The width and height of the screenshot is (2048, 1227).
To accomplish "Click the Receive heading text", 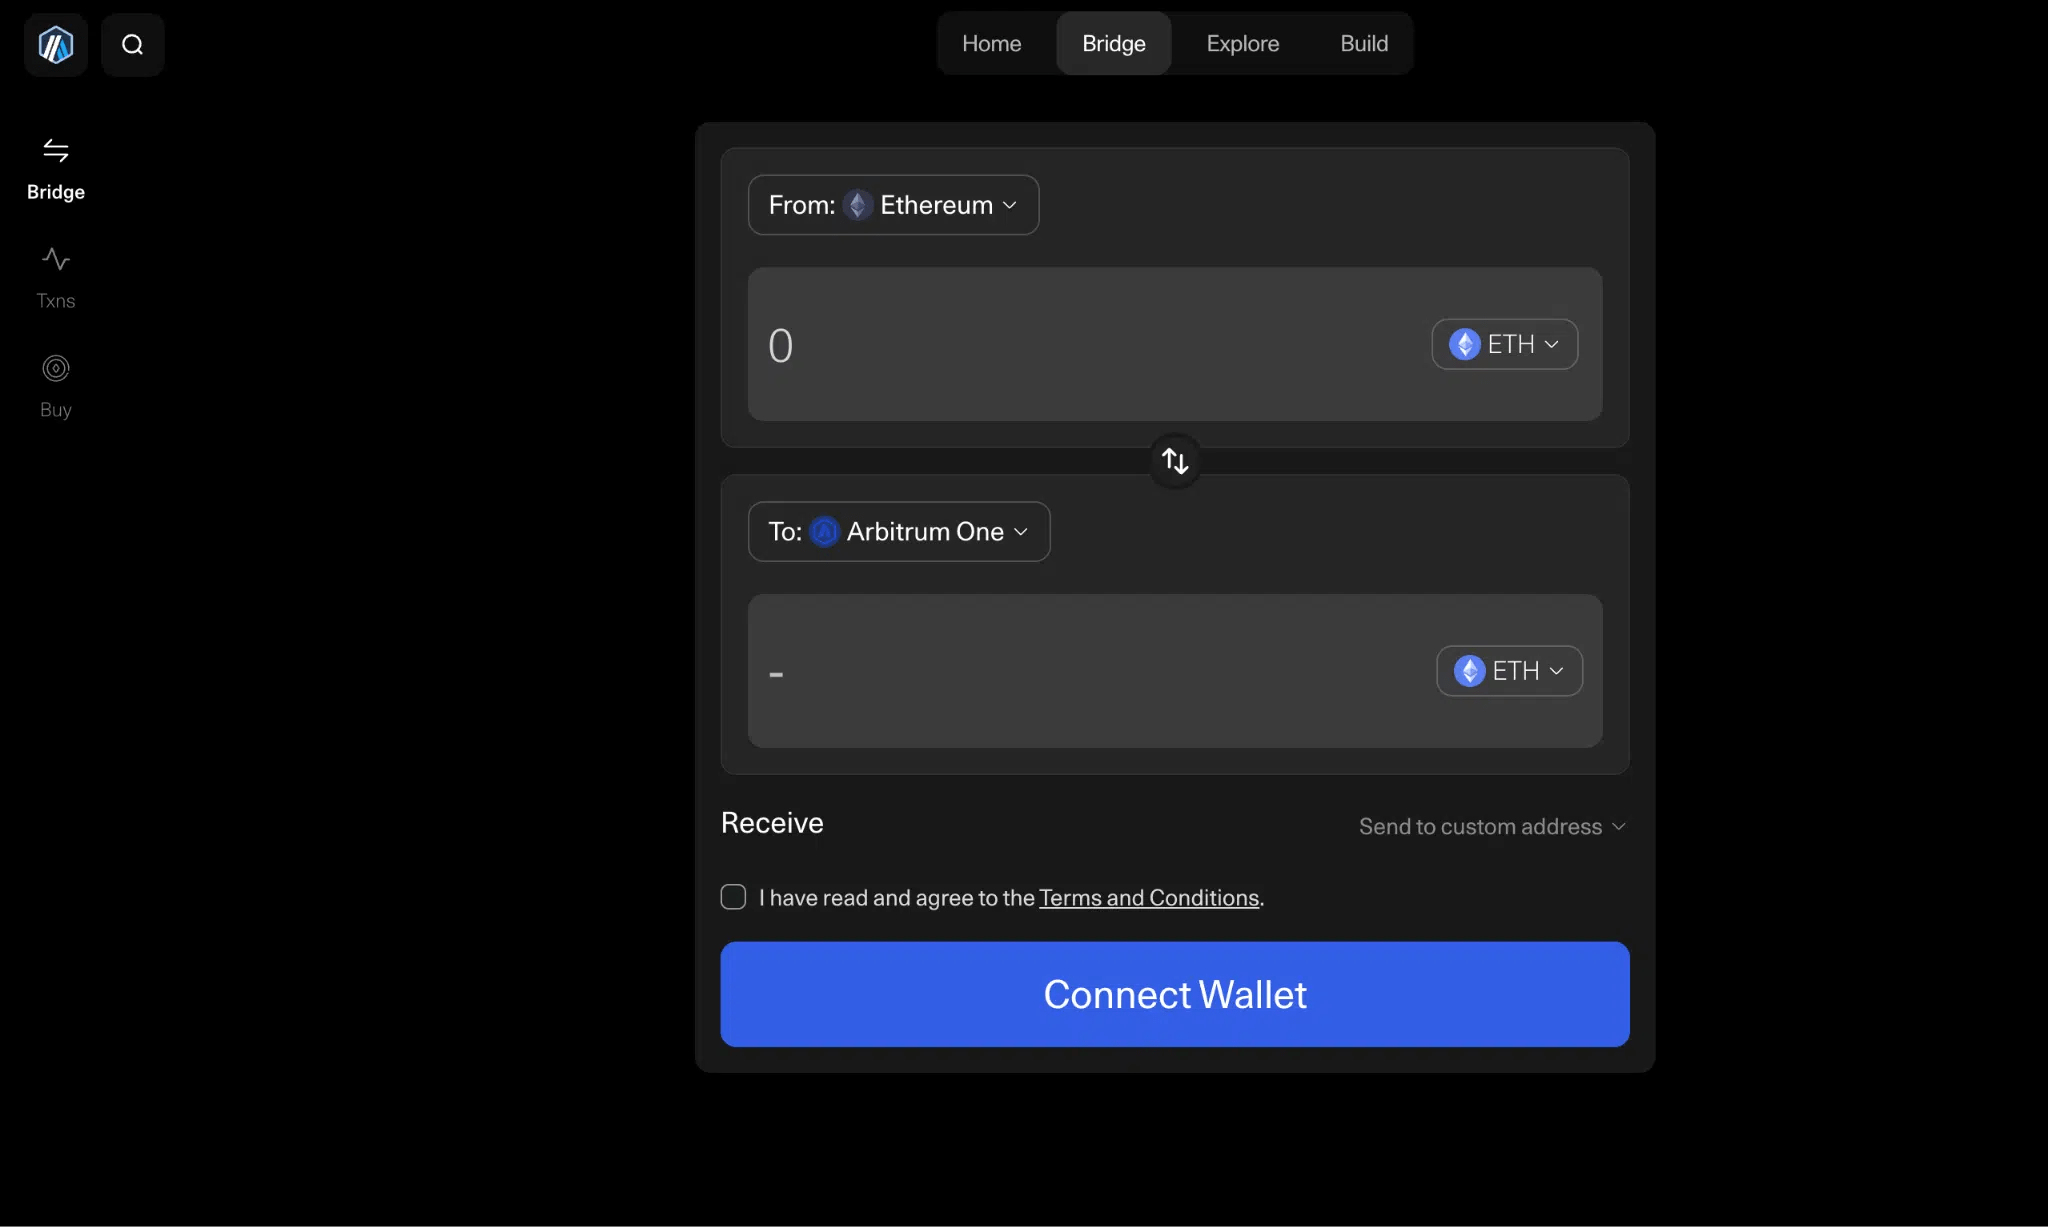I will (x=772, y=823).
